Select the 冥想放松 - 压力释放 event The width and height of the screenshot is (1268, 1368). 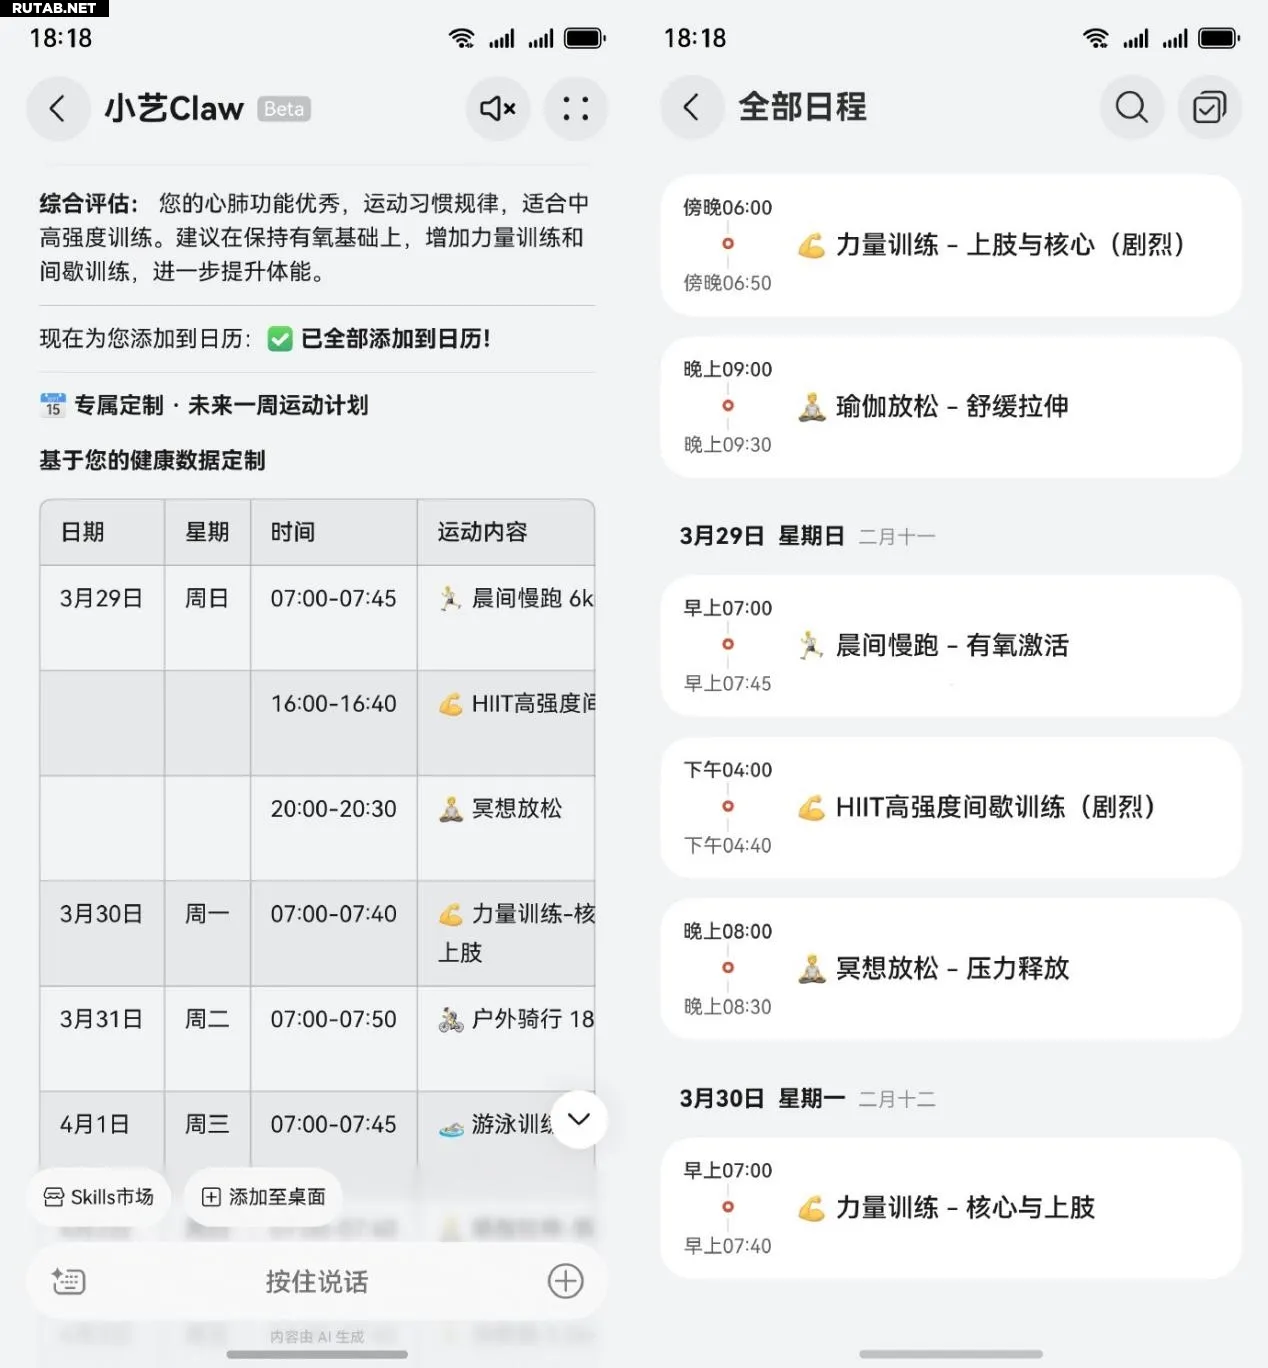coord(950,968)
